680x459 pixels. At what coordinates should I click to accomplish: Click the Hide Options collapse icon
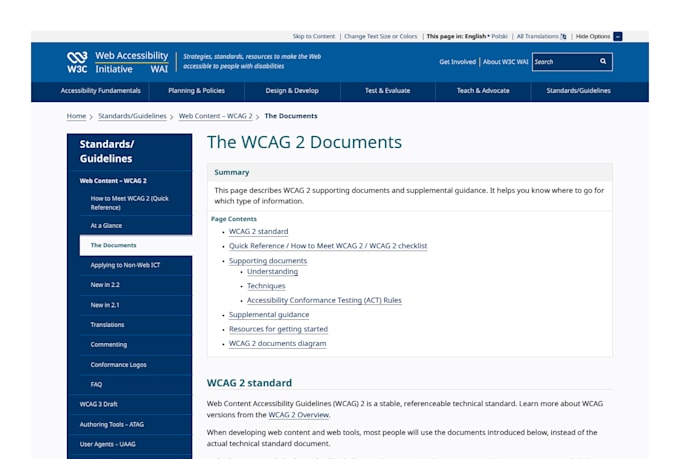point(618,36)
